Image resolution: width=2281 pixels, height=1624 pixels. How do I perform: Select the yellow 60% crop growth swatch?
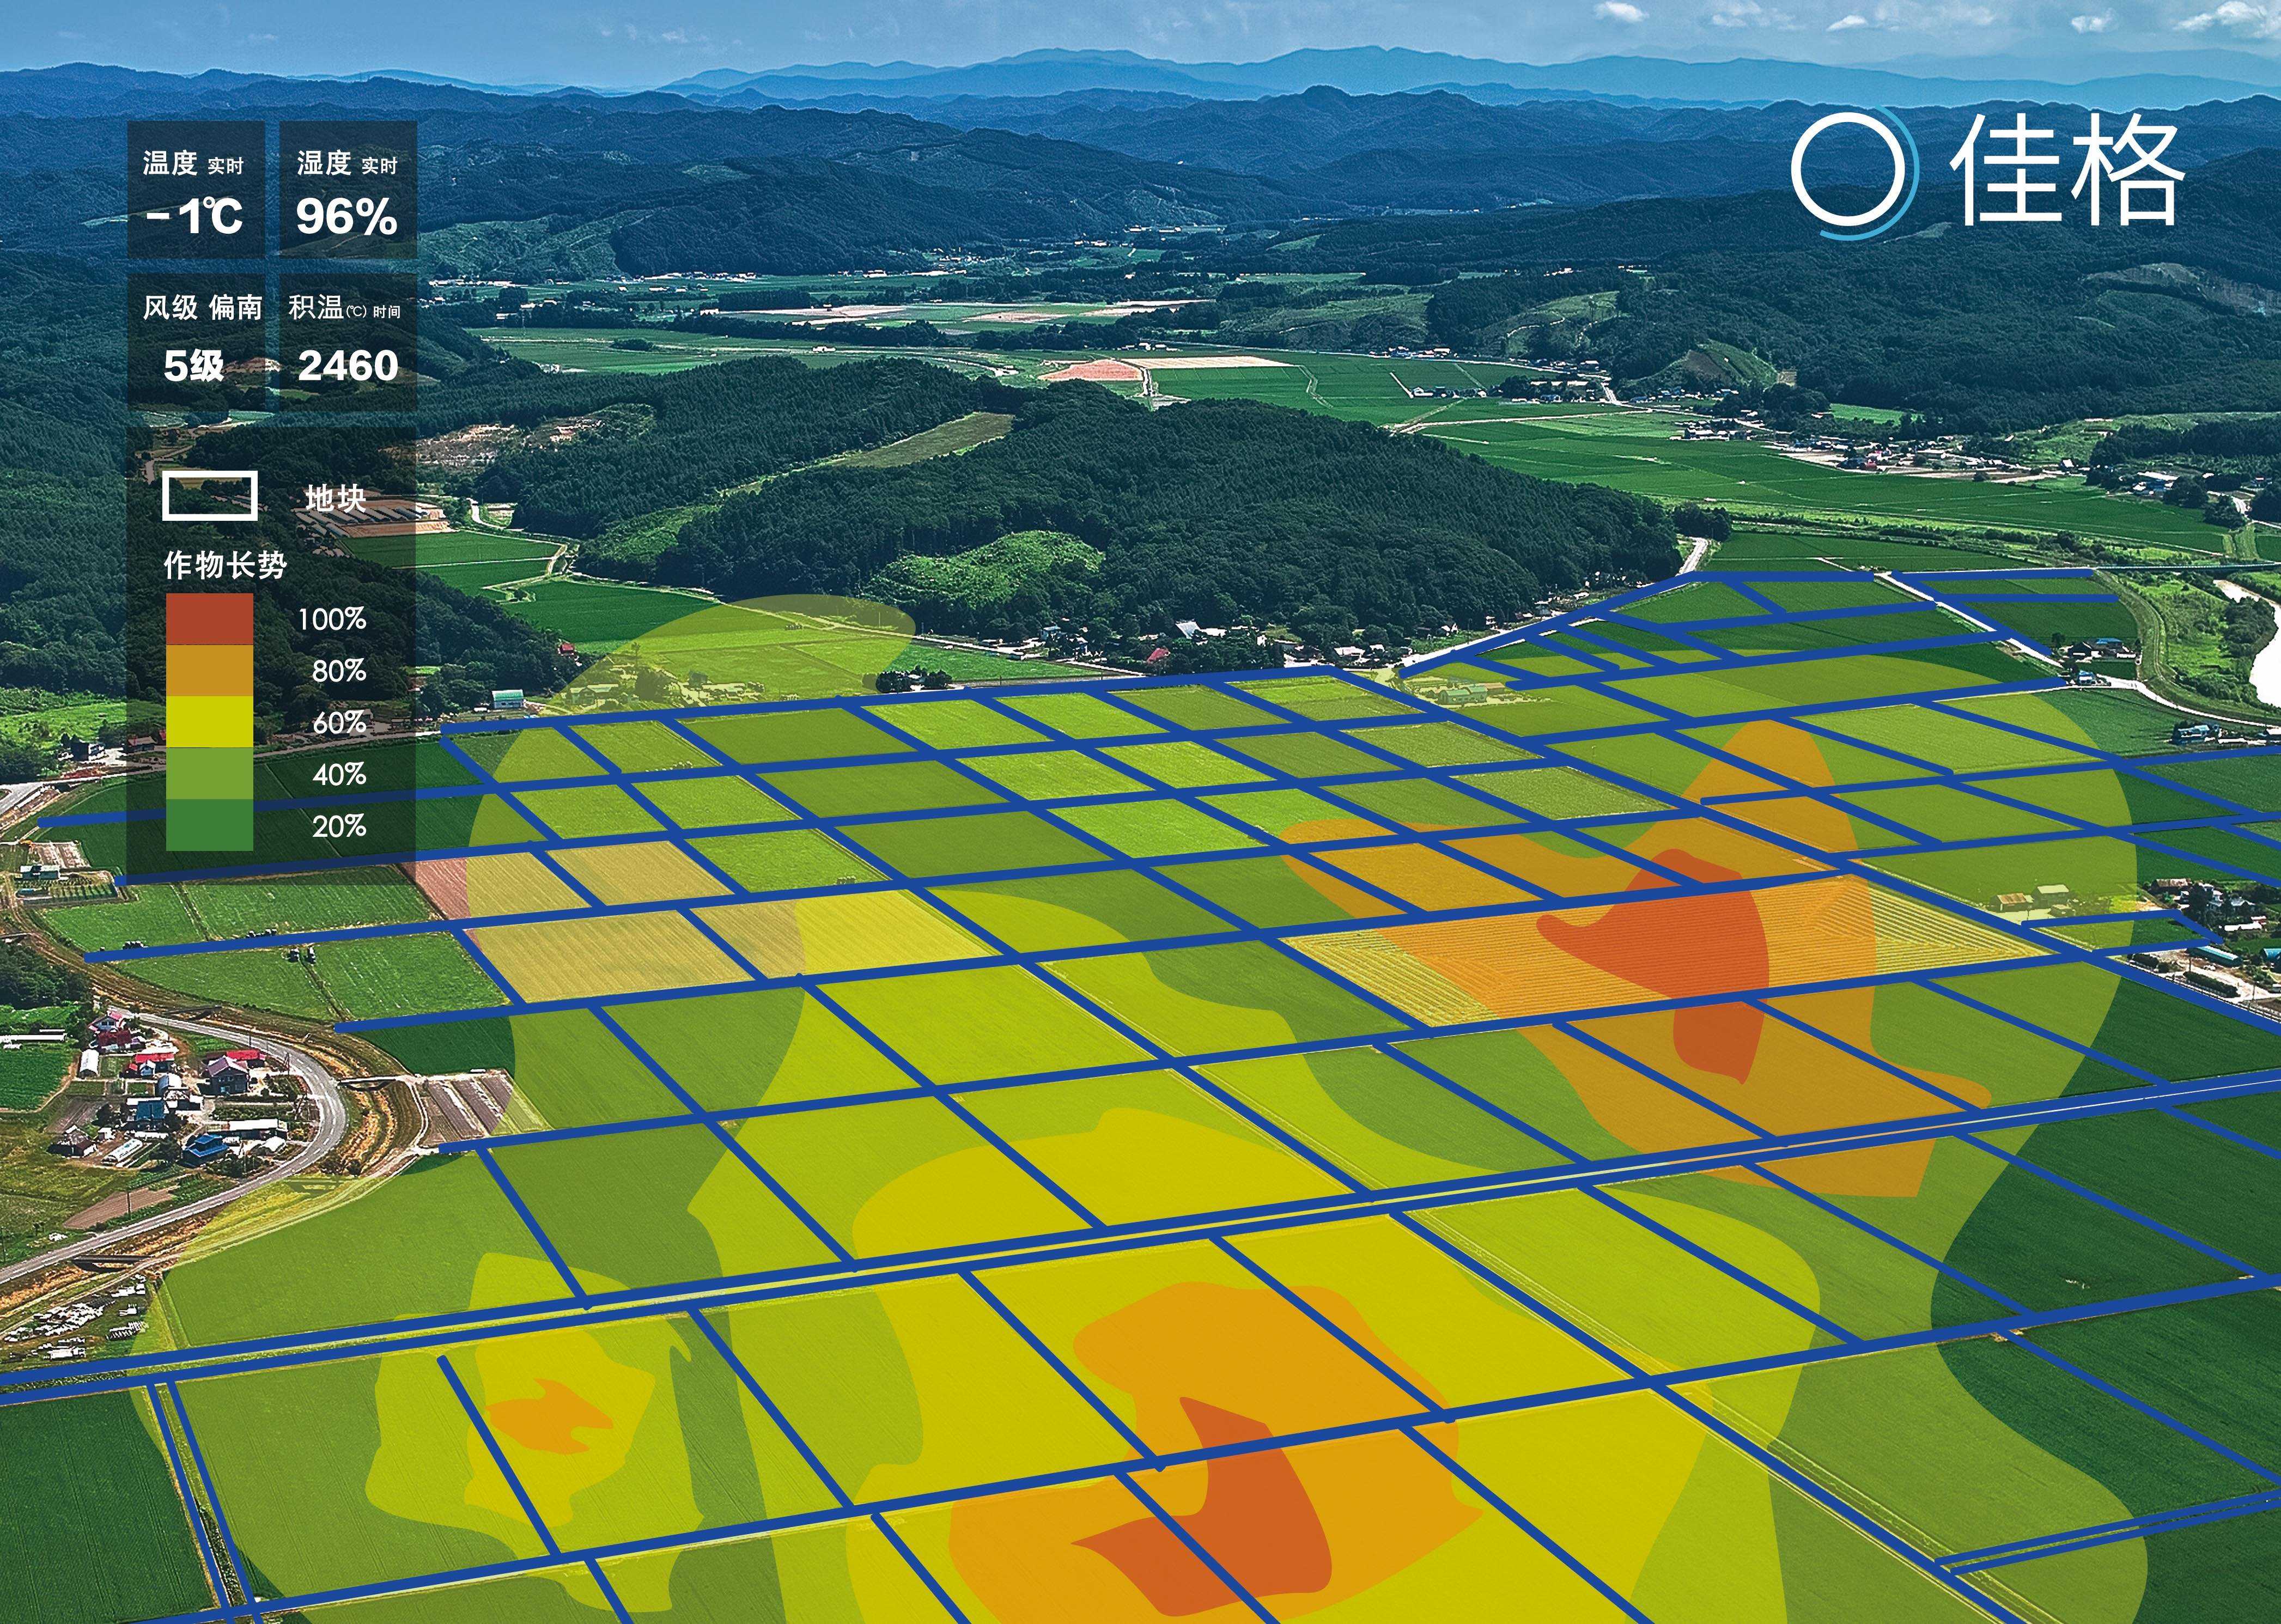click(x=209, y=722)
